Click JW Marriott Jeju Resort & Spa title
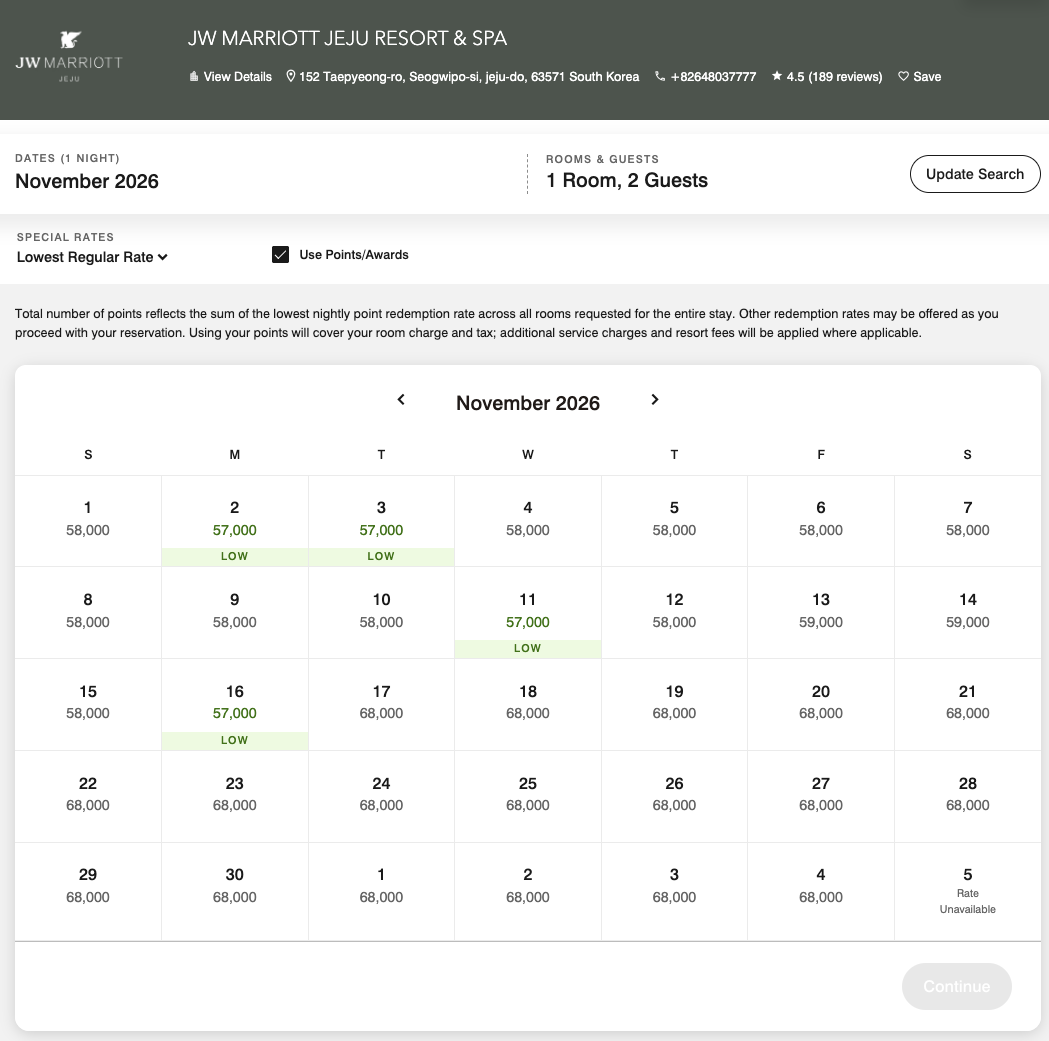The height and width of the screenshot is (1041, 1049). tap(347, 38)
